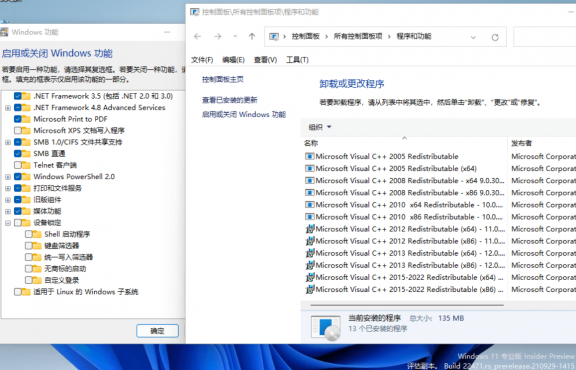Open the recent locations chevron next to the forward arrow
Viewport: 576px width, 370px height.
click(235, 36)
